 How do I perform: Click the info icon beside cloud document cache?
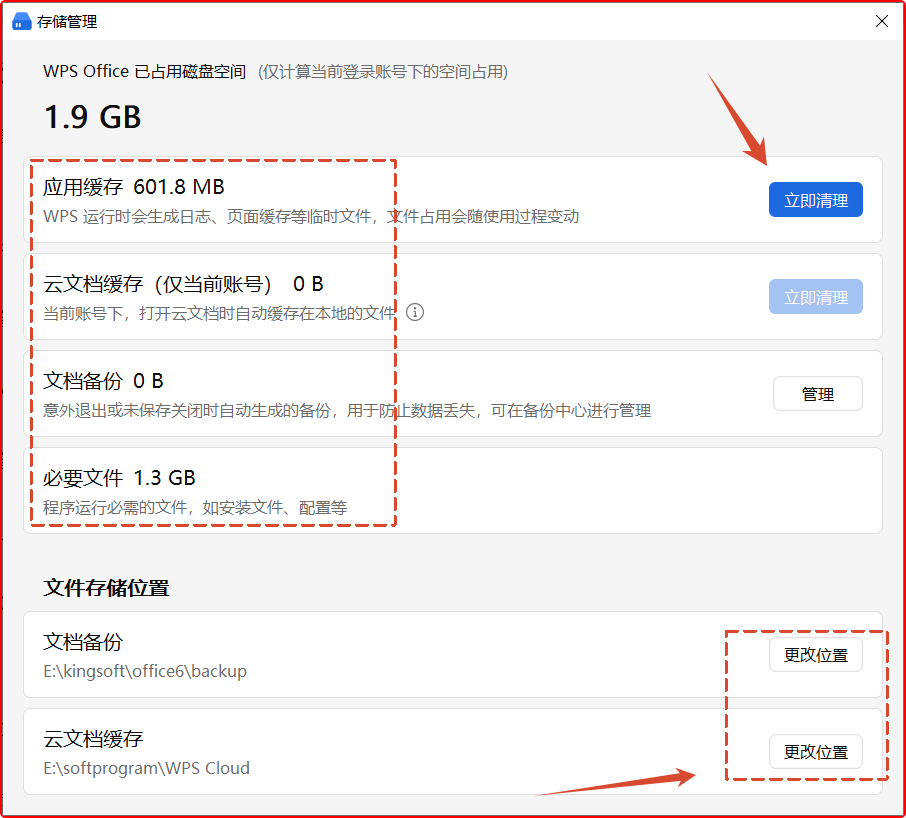tap(415, 313)
